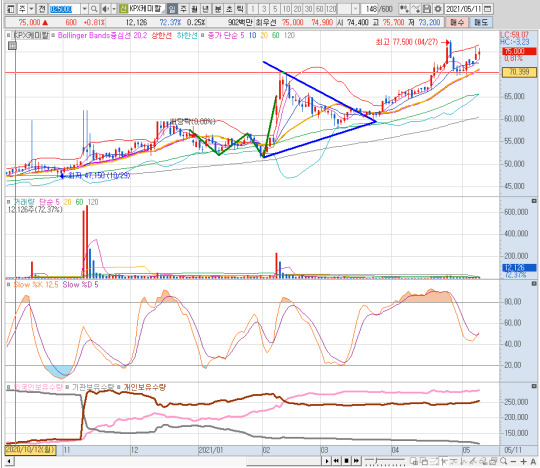Viewport: 540px width, 468px height.
Task: Select the 틱 (tick) period tab
Action: point(240,9)
